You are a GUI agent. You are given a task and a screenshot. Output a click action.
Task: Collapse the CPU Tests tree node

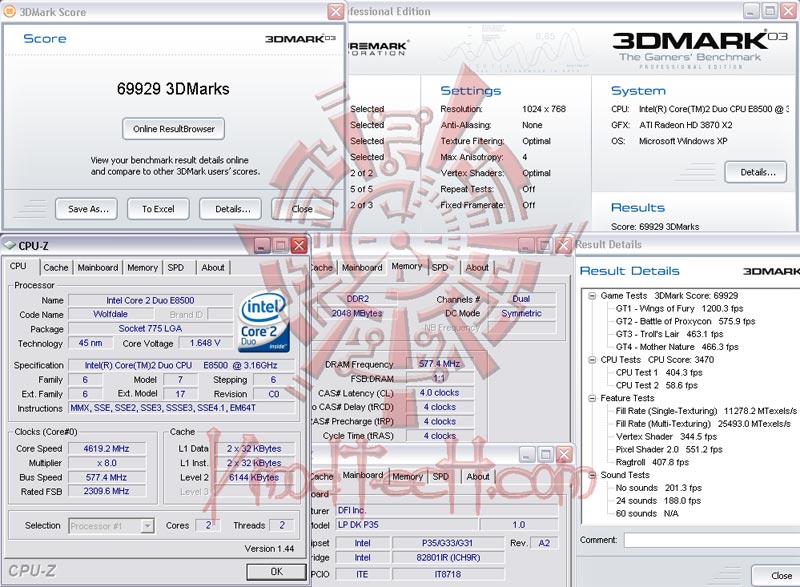click(592, 360)
